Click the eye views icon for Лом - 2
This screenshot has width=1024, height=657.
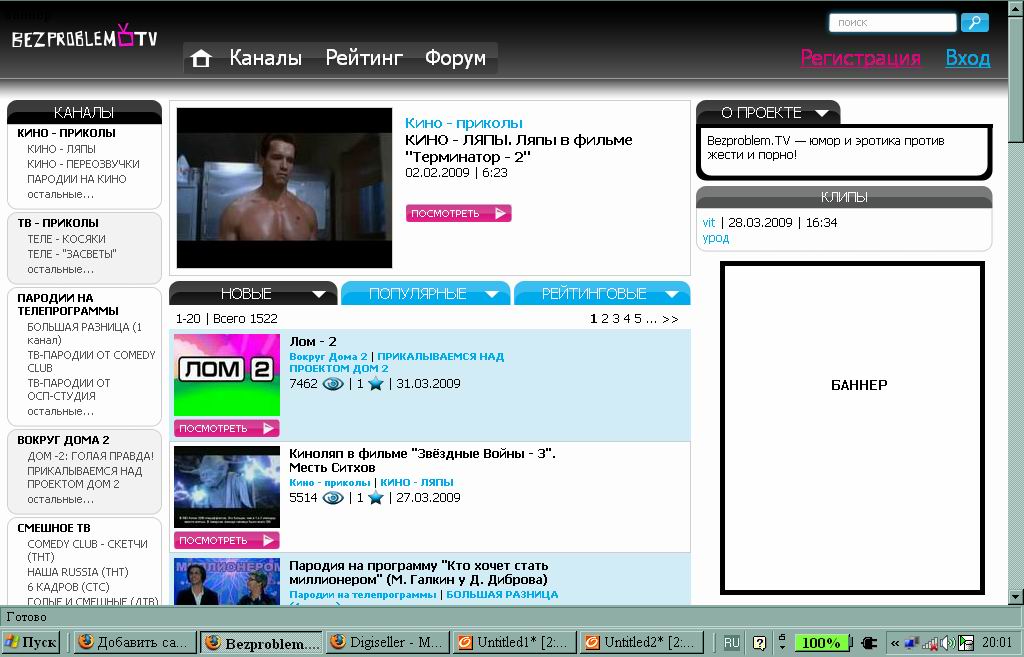[x=333, y=384]
